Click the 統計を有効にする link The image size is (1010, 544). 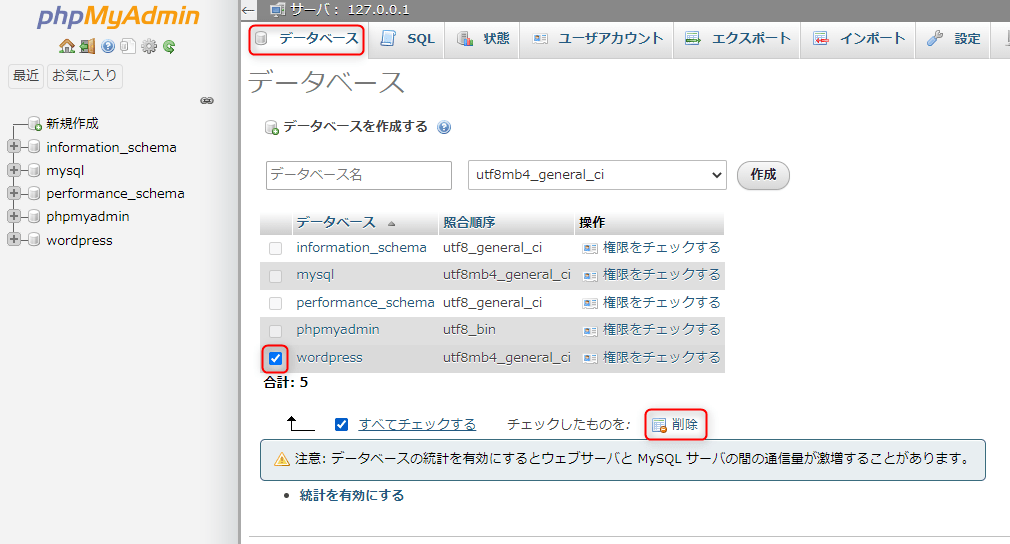[x=352, y=496]
